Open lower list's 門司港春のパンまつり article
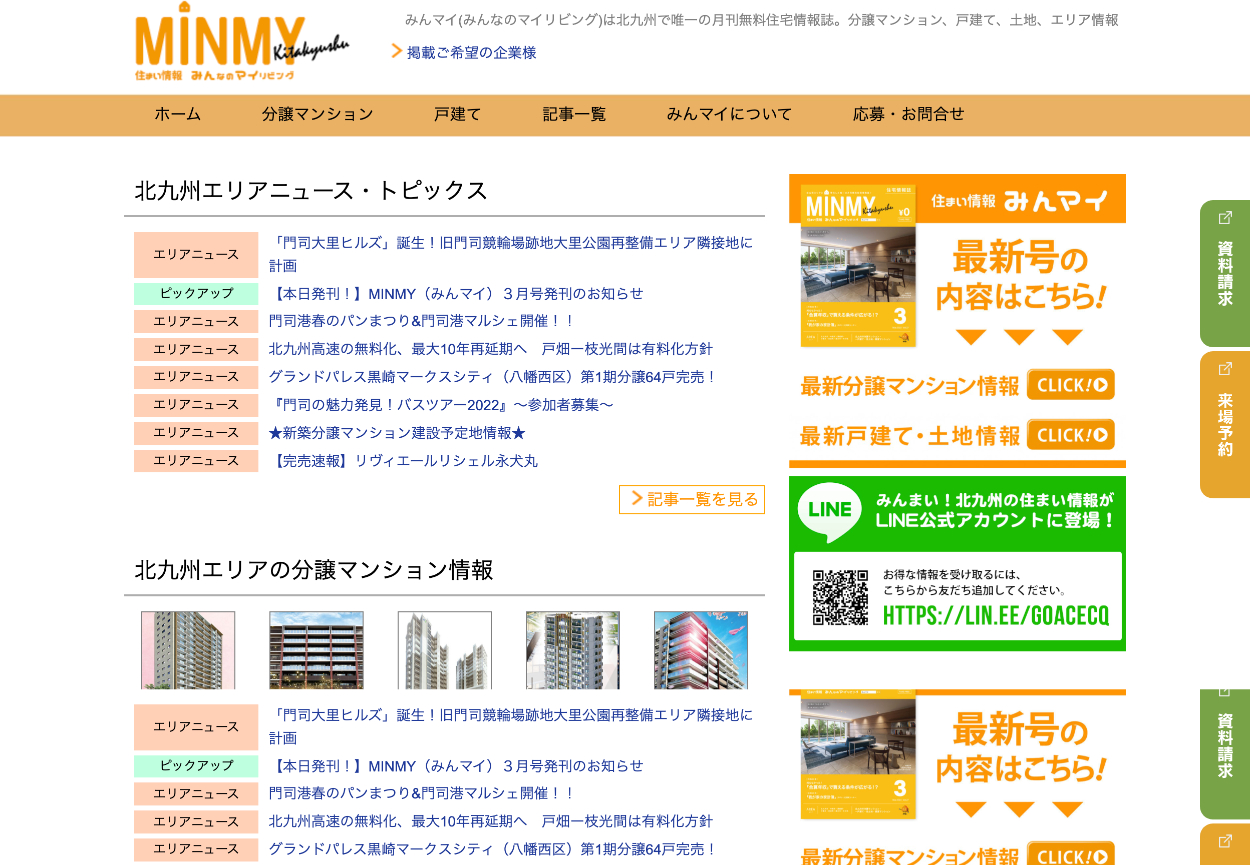The image size is (1250, 865). [x=422, y=793]
